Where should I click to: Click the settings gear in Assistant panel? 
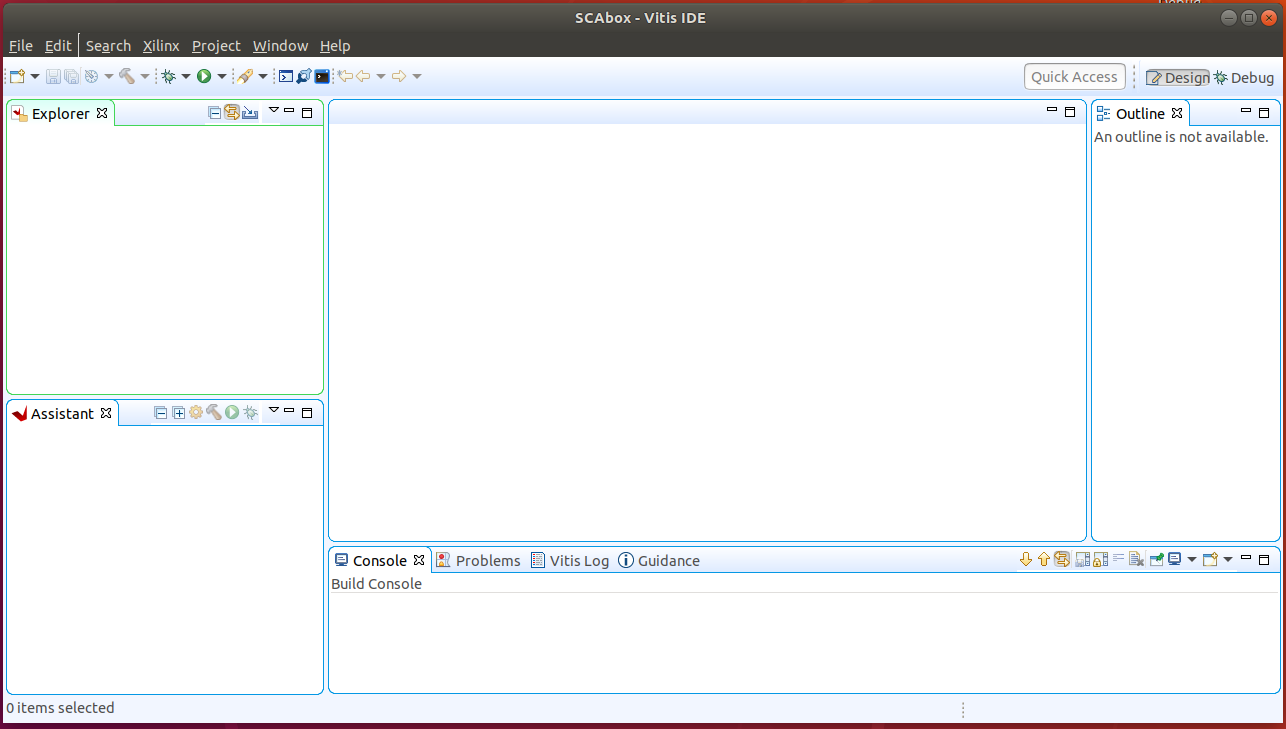click(x=196, y=412)
